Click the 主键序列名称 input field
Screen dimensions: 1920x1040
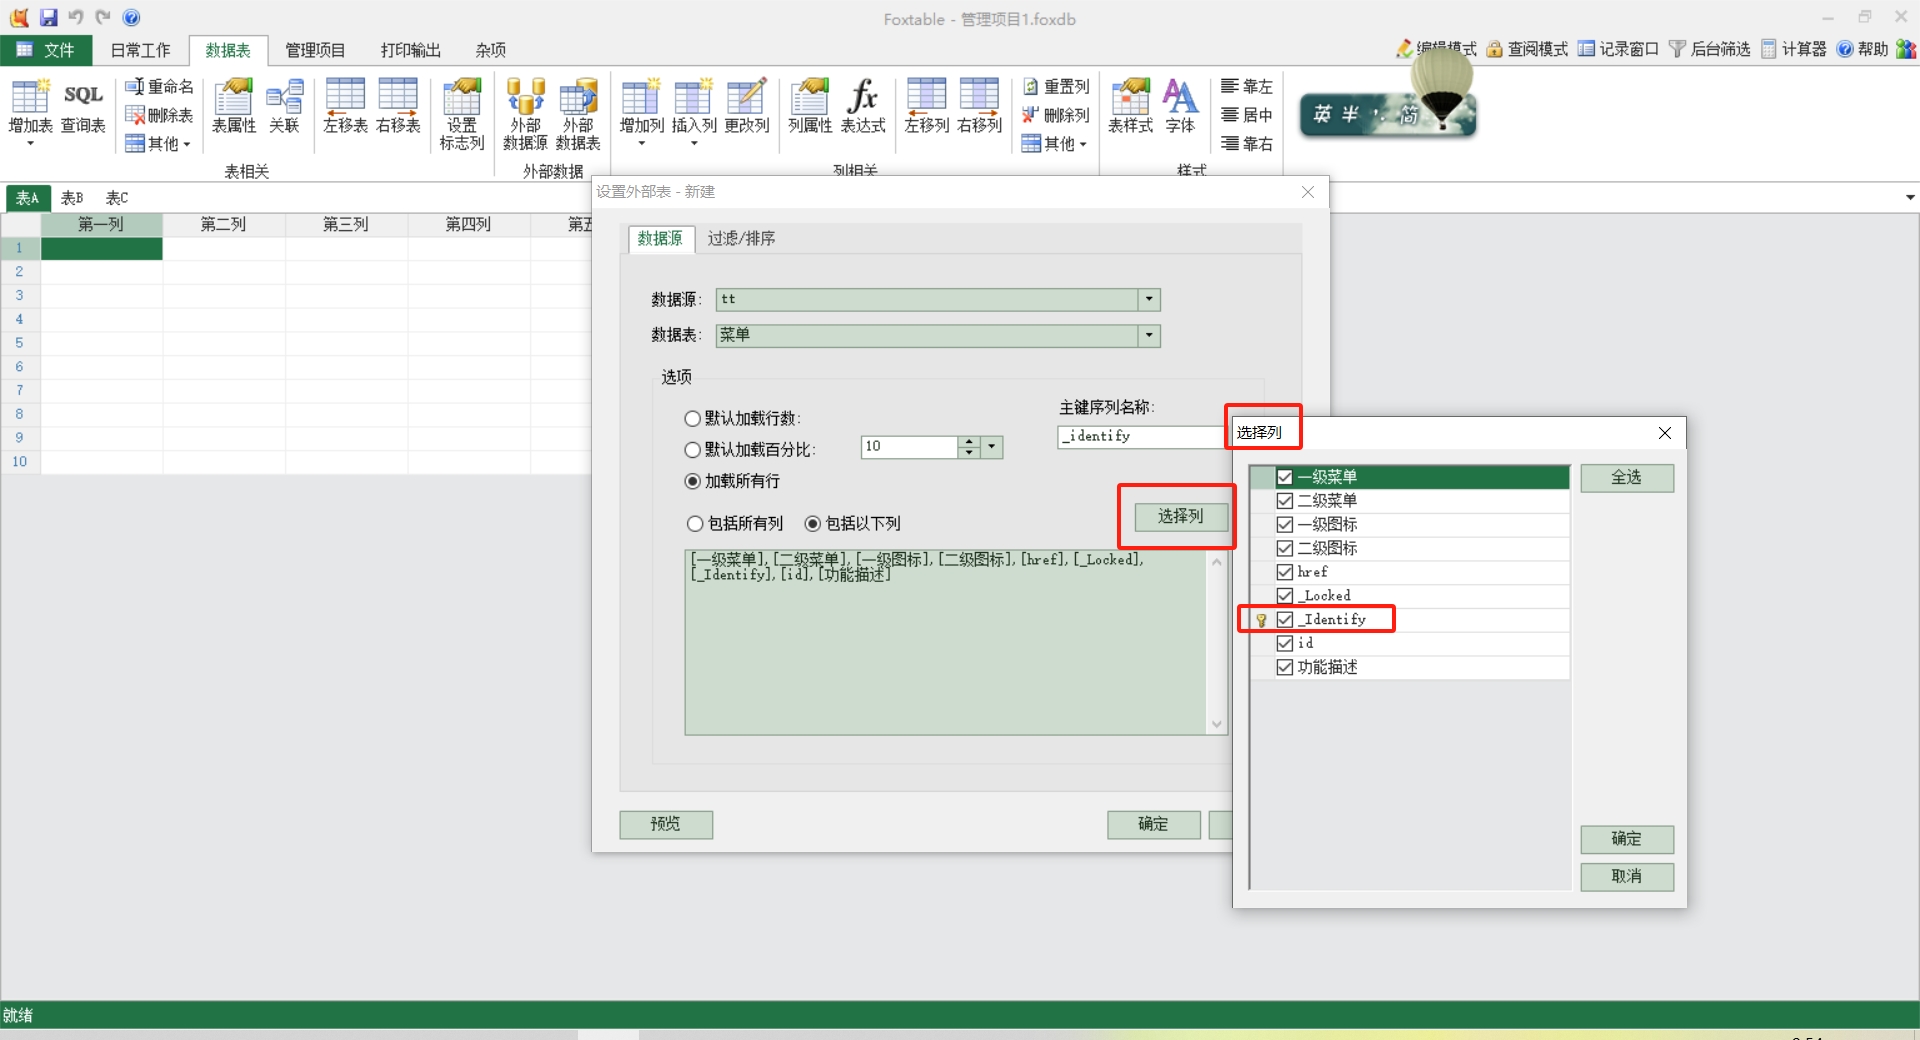click(1140, 437)
